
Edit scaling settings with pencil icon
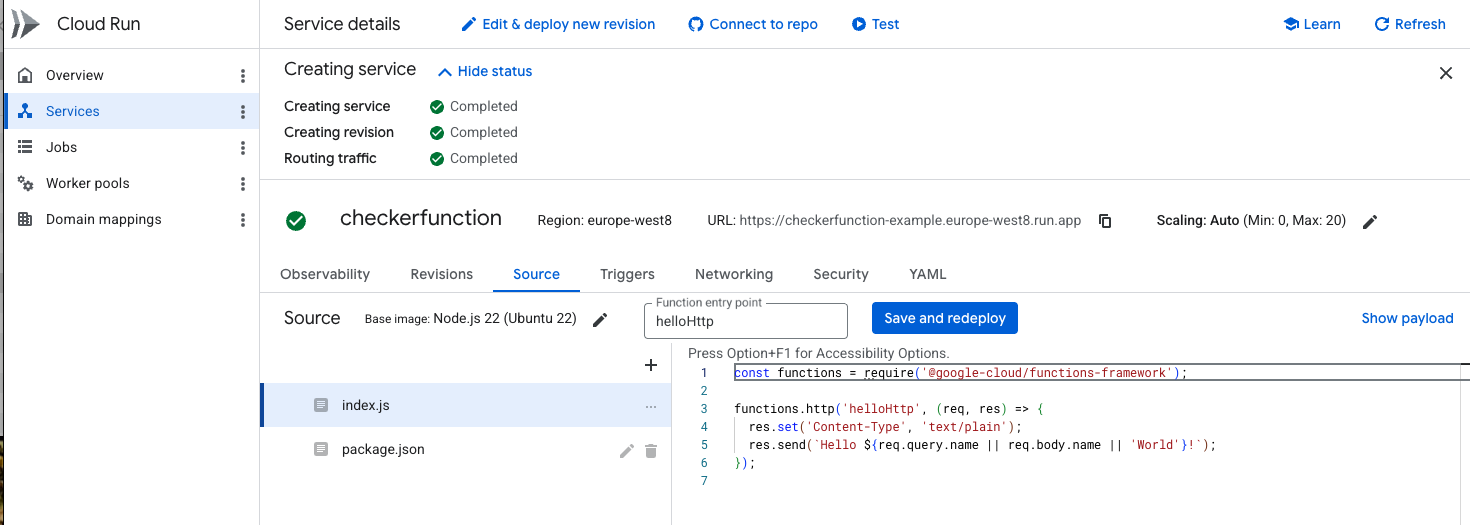pos(1370,221)
